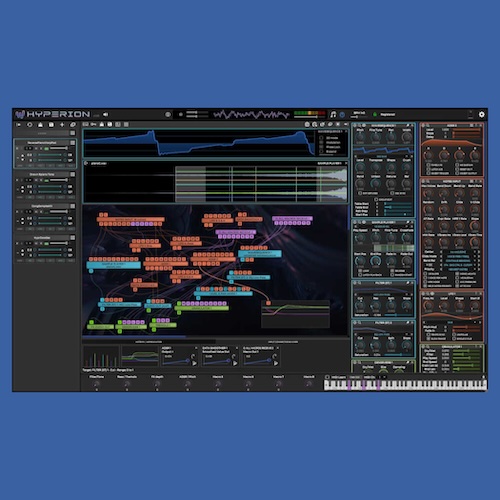
Task: Select the left tab above modulation slots
Action: click(149, 342)
